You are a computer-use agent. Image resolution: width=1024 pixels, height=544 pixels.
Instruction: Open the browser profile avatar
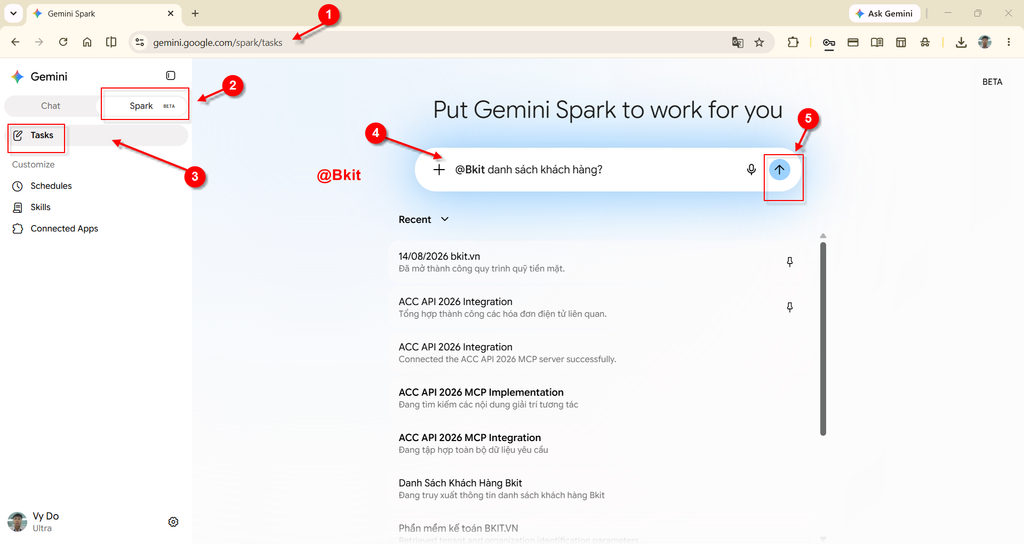pos(985,42)
